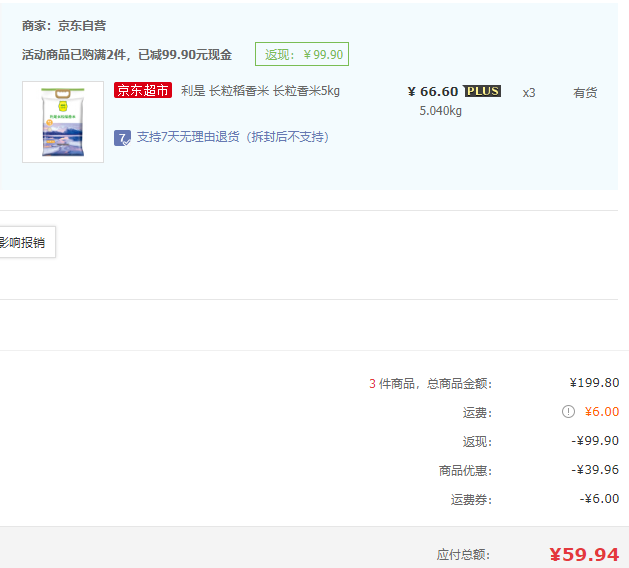Click promotion text 活动商品已购满2件

pos(74,55)
